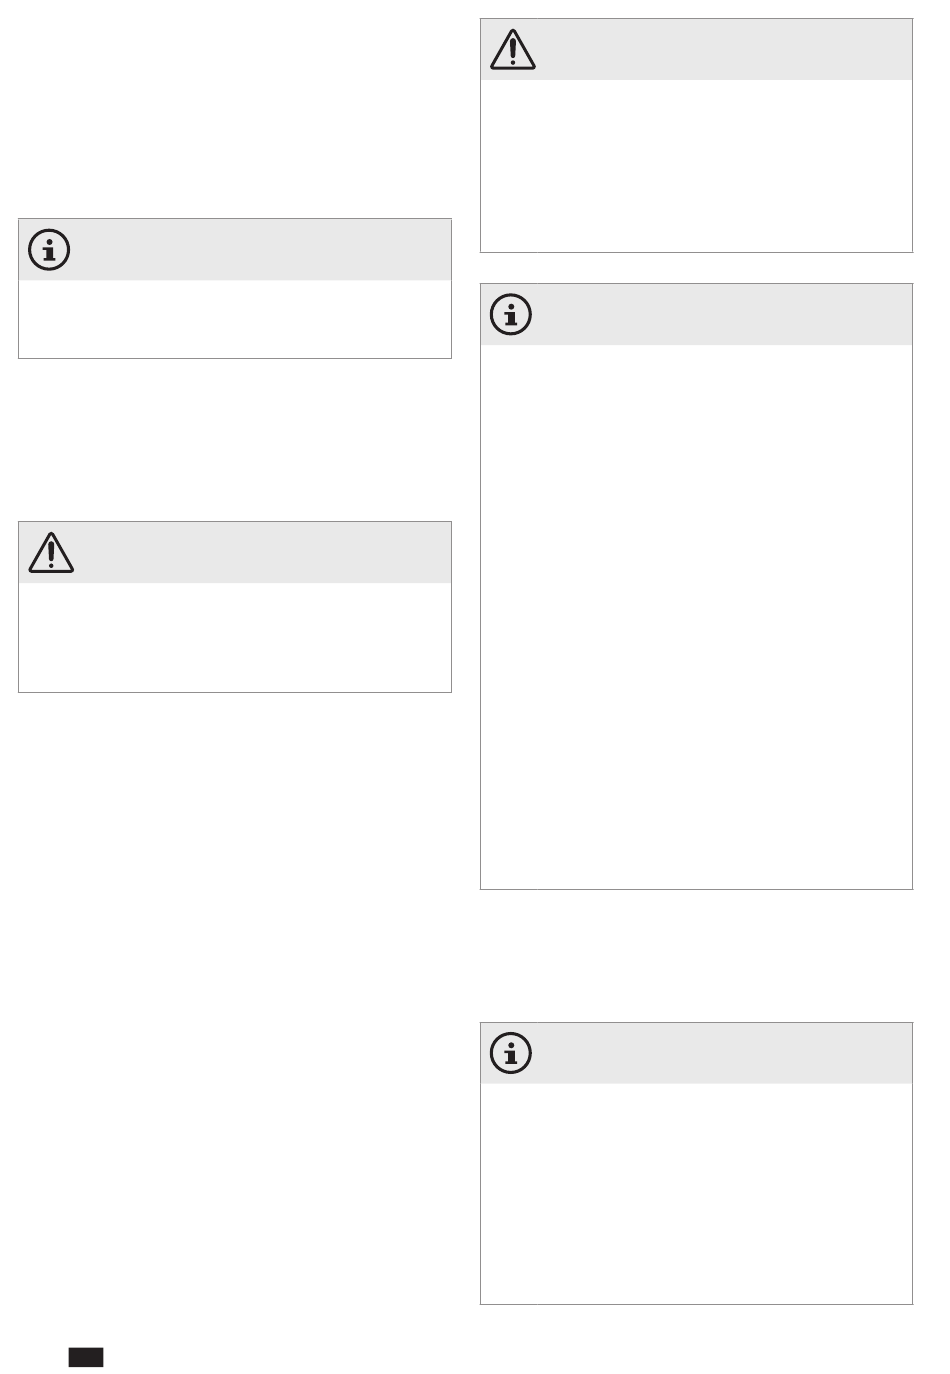The image size is (950, 1374).
Task: Click the info icon in the tallest note box
Action: click(512, 315)
